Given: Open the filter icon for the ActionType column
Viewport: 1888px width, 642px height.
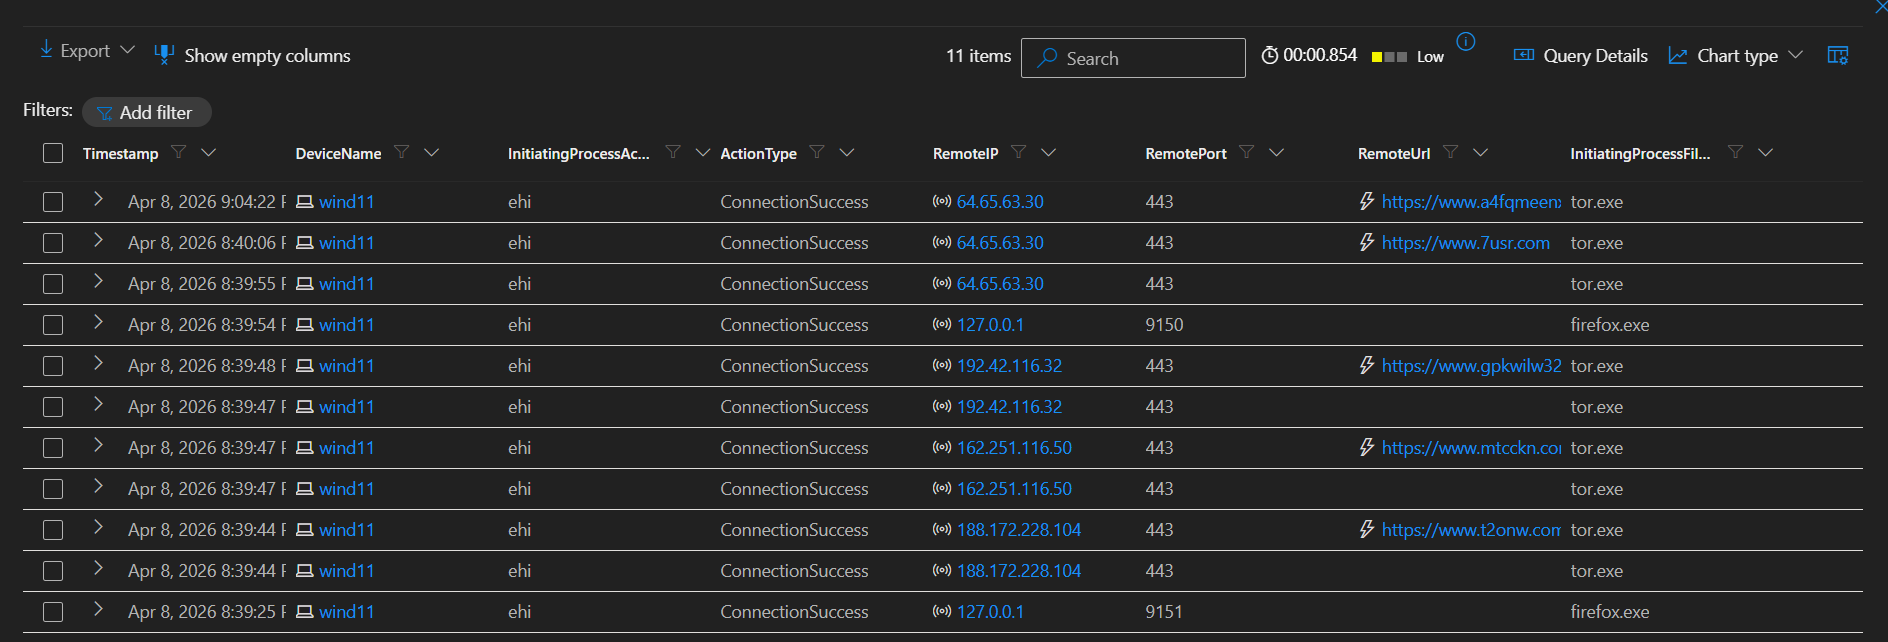Looking at the screenshot, I should click(817, 152).
